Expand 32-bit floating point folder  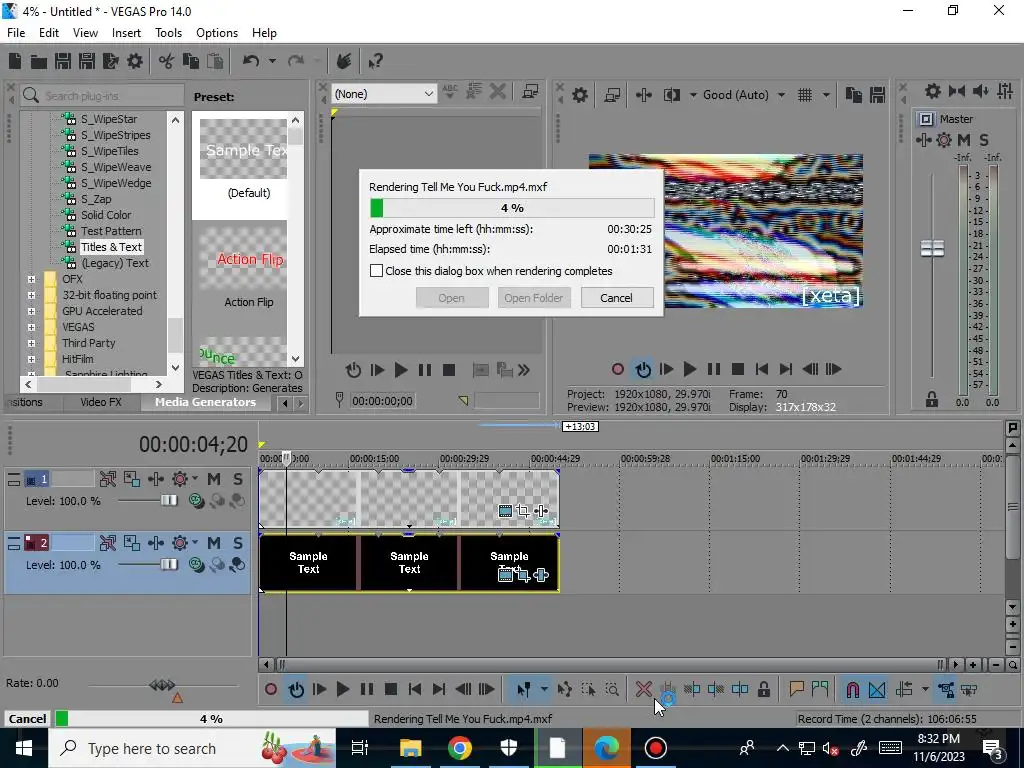pyautogui.click(x=31, y=295)
